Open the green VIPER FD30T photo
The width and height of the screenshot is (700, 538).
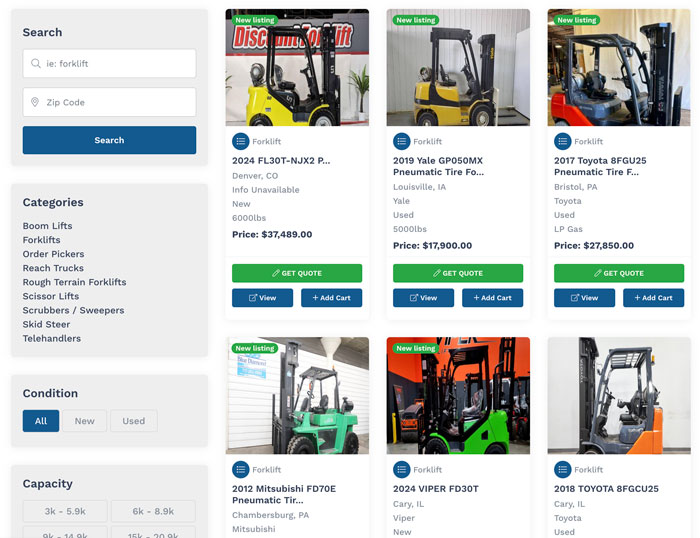coord(458,396)
